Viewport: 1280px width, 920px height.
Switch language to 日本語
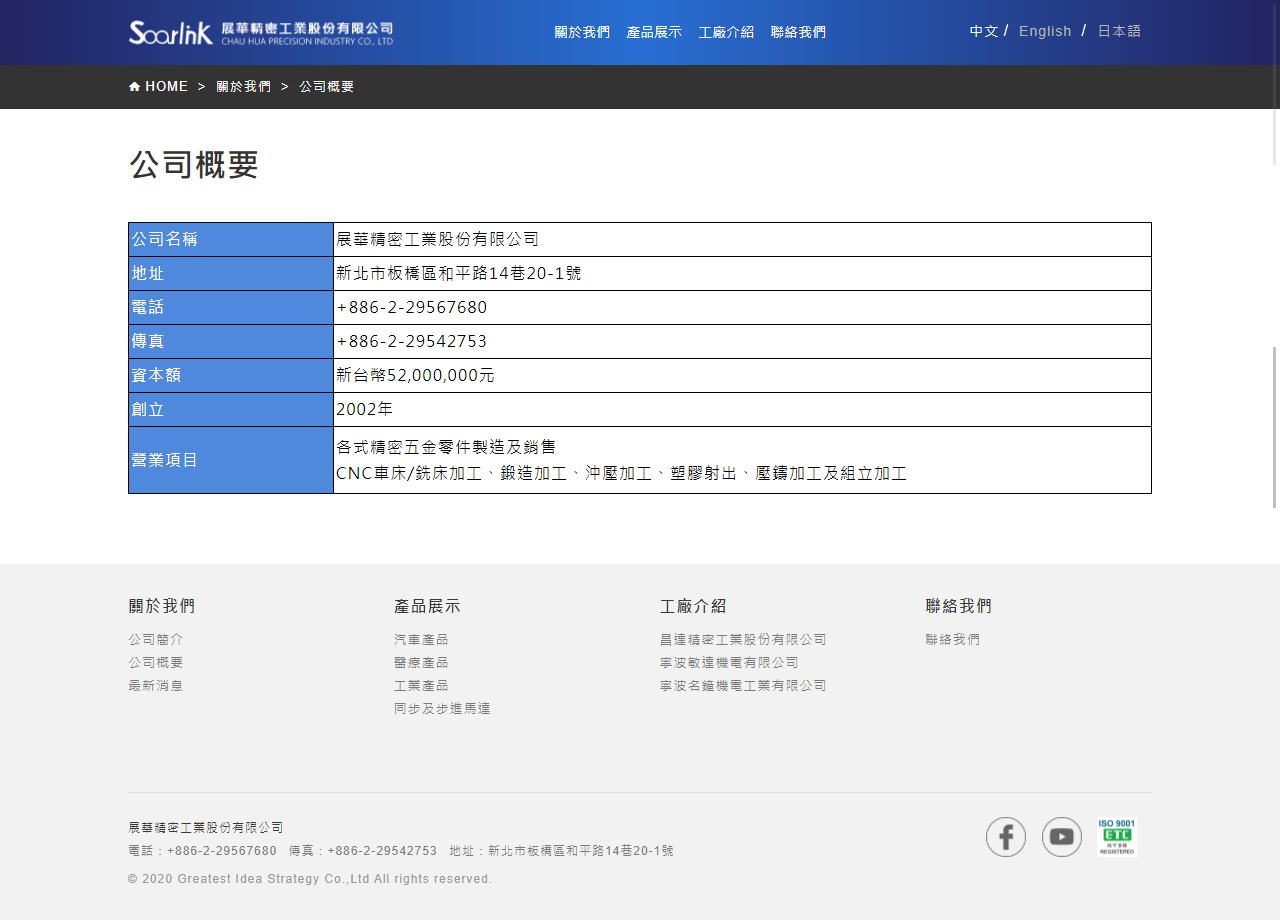1119,31
